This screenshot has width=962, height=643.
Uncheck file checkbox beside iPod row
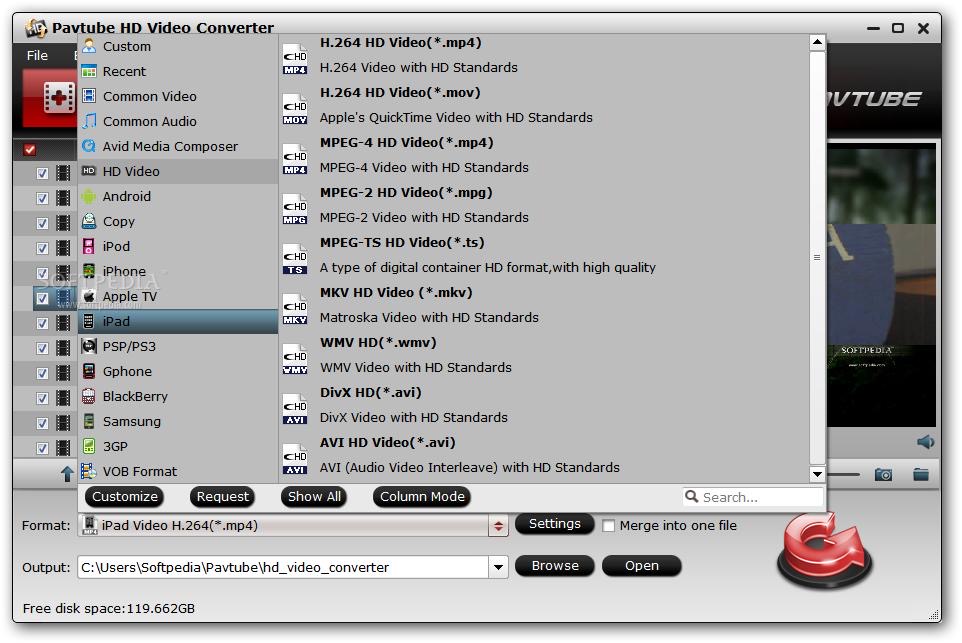[42, 248]
